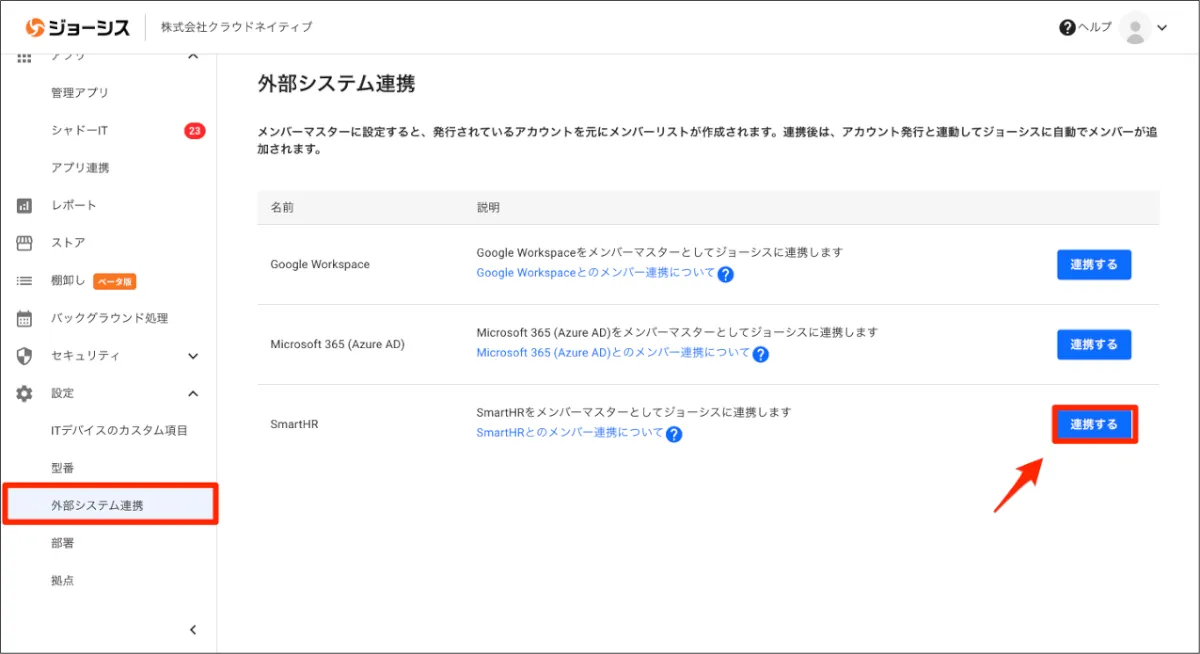Image resolution: width=1200 pixels, height=654 pixels.
Task: Click the ベータ版 orange badge
Action: 115,281
